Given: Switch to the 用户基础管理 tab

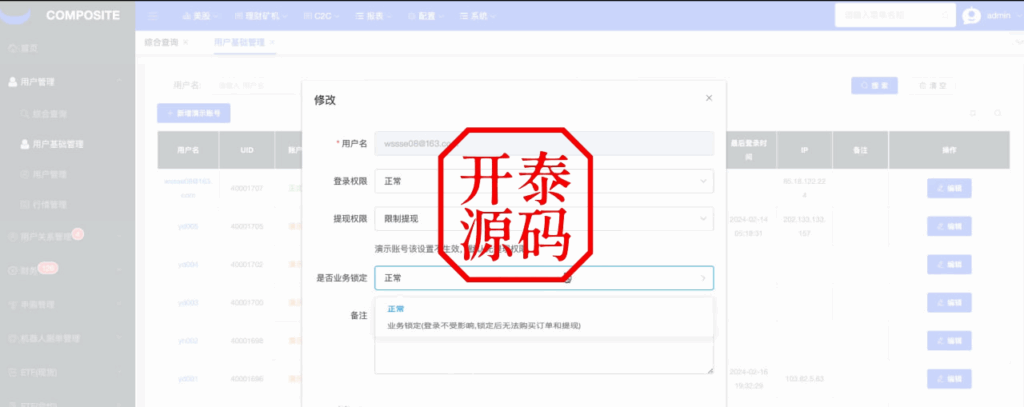Looking at the screenshot, I should [x=239, y=42].
